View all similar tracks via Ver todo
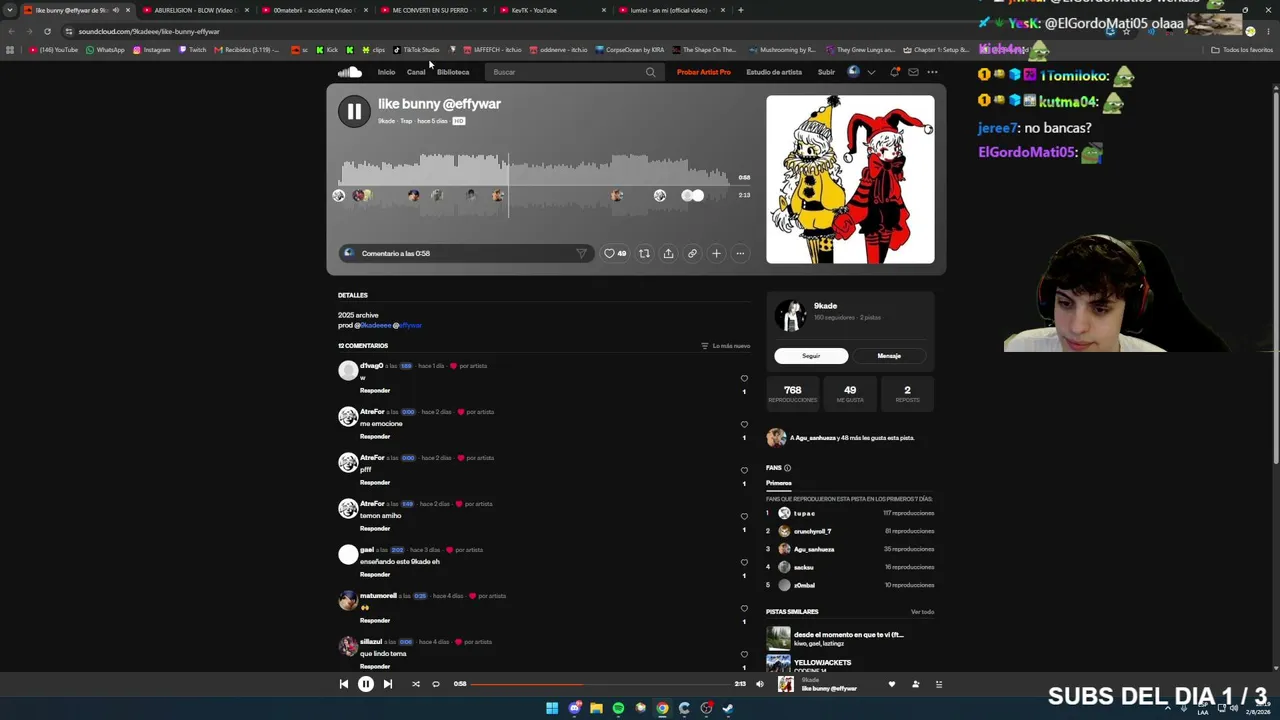 pos(922,612)
